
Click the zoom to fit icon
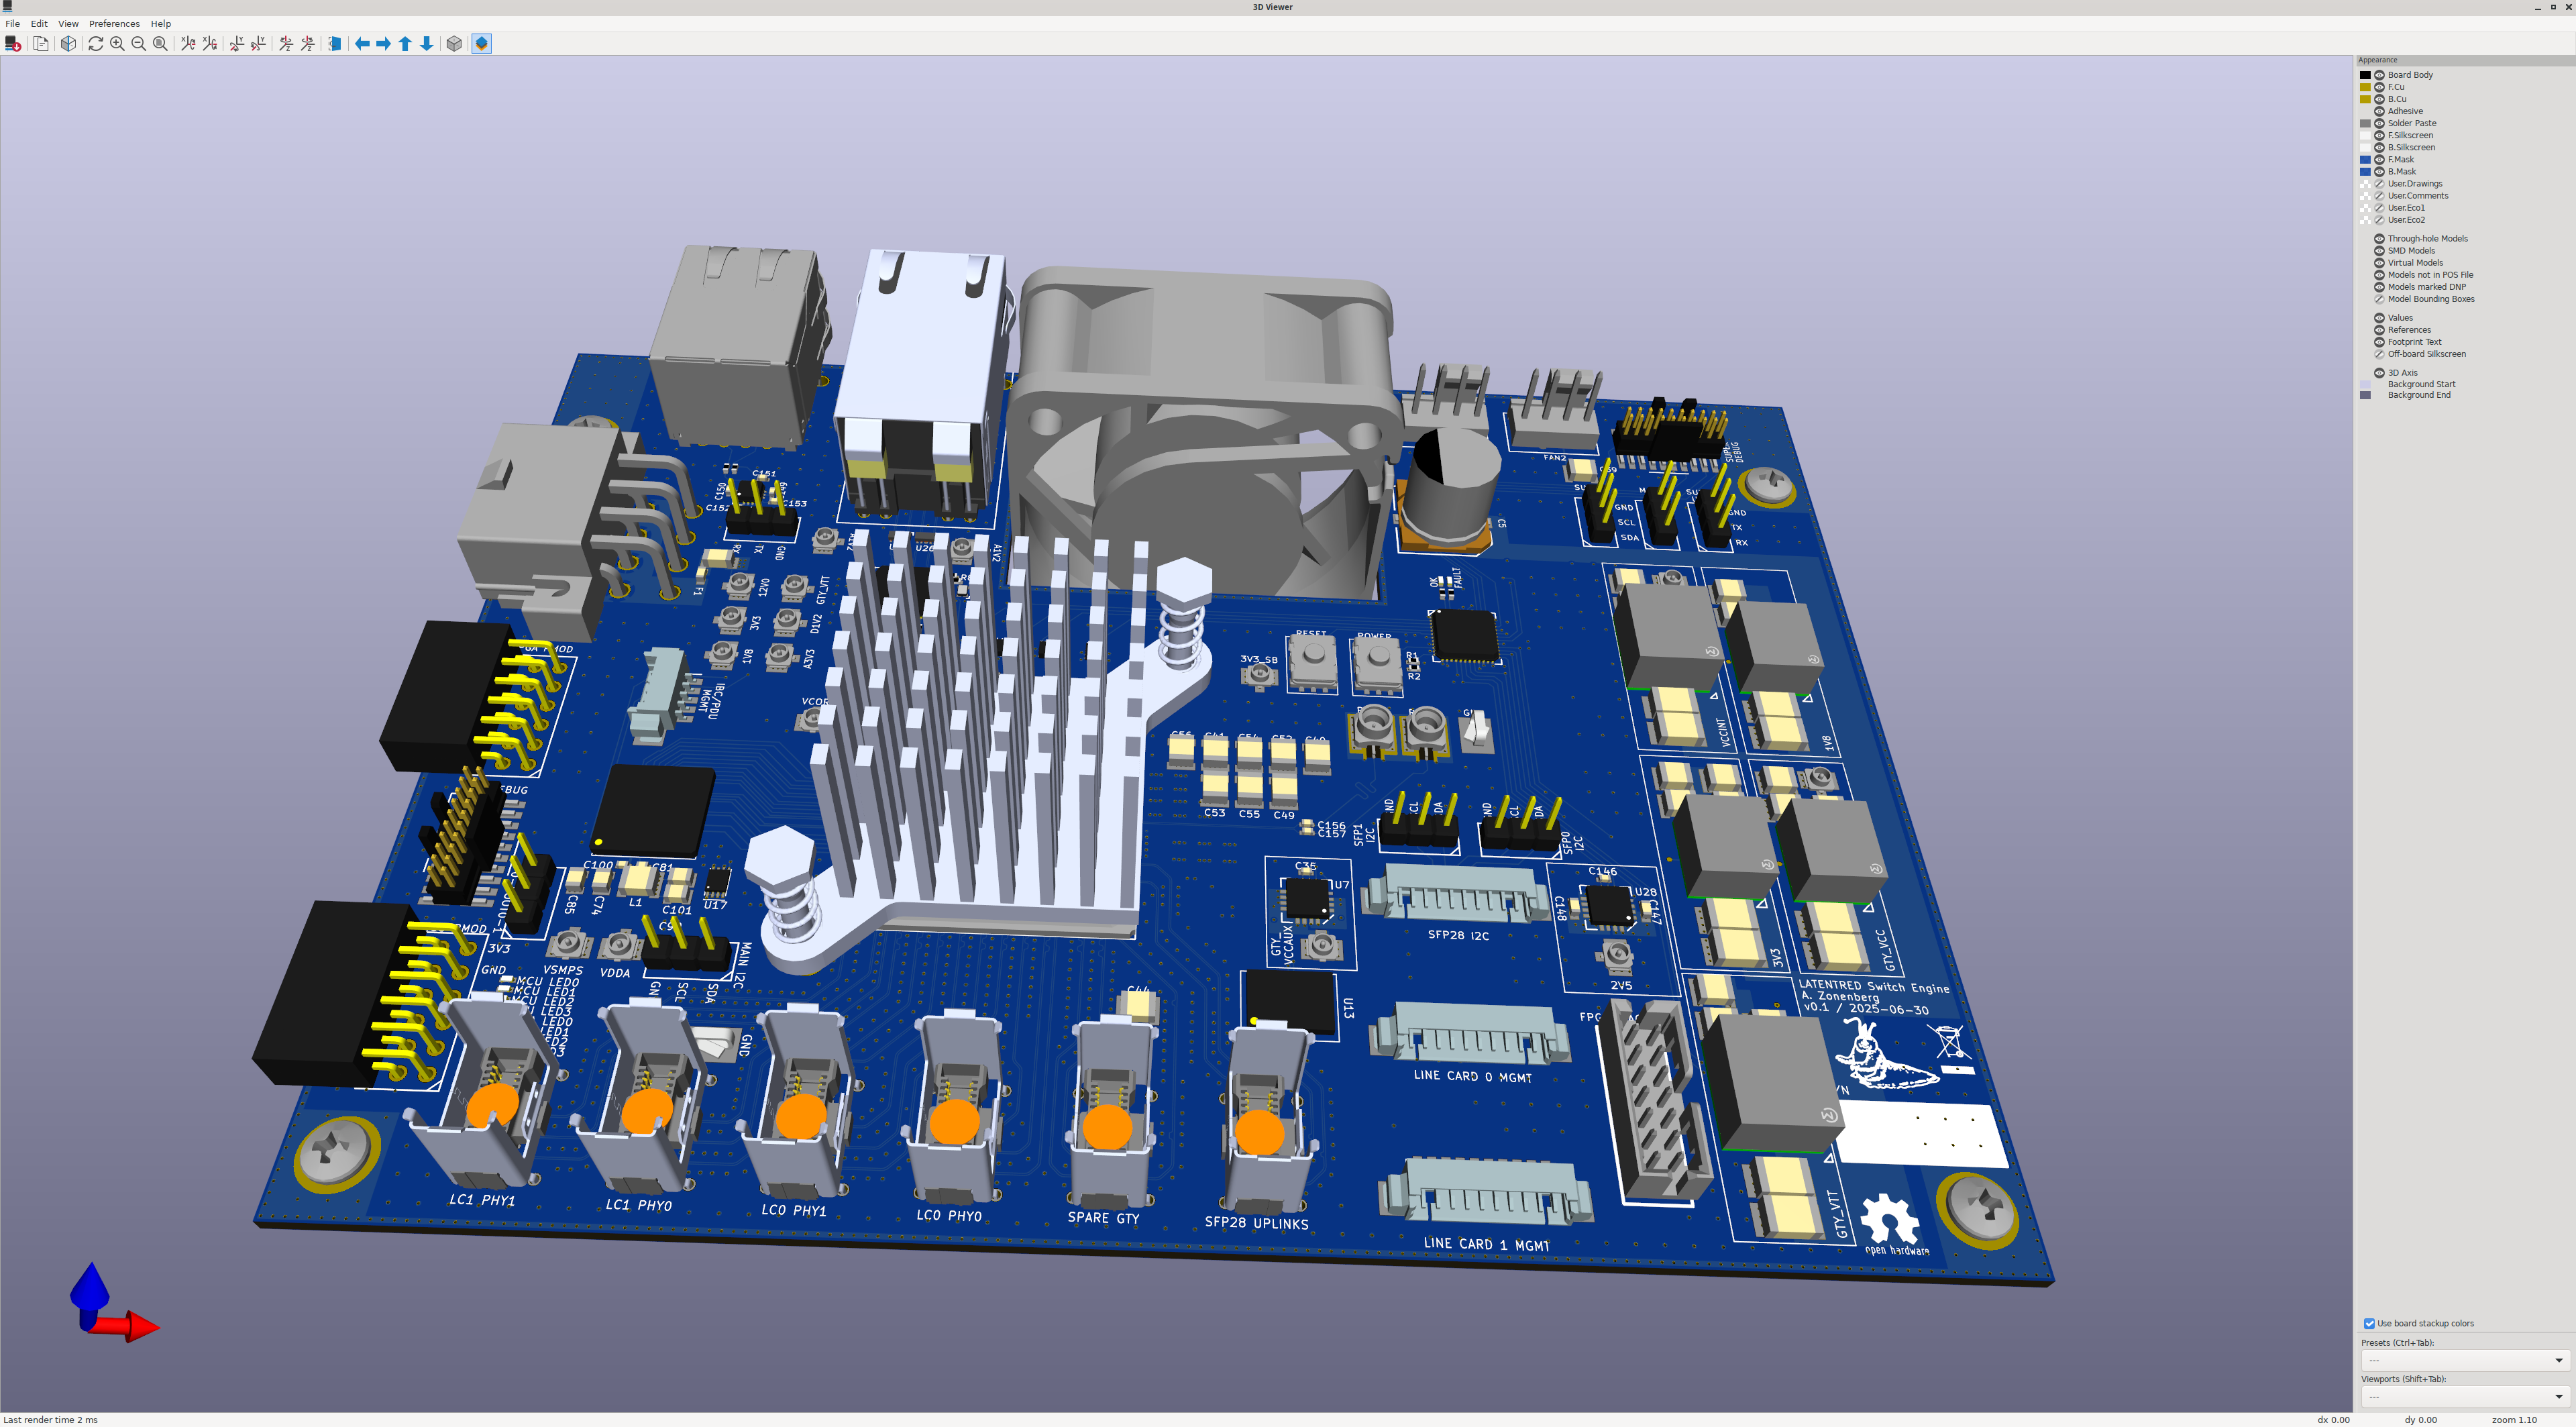pyautogui.click(x=160, y=44)
